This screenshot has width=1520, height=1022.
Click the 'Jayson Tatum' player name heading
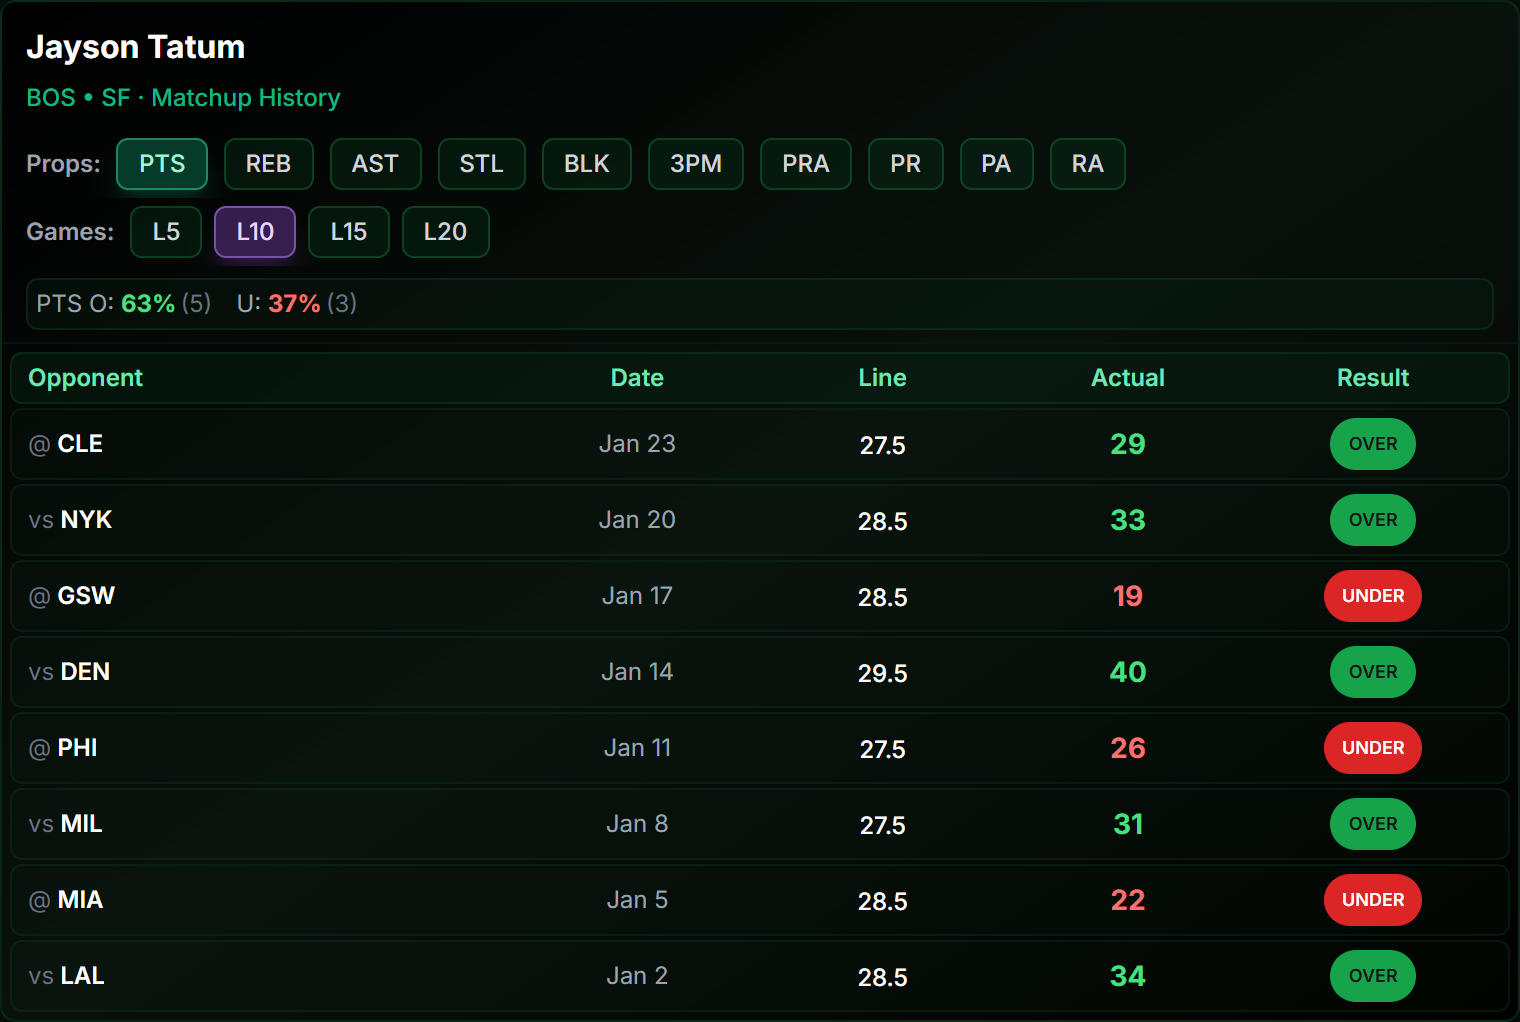135,47
